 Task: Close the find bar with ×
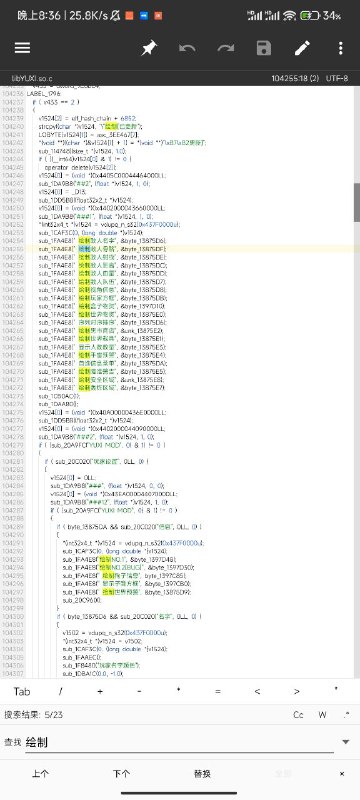coord(342,773)
